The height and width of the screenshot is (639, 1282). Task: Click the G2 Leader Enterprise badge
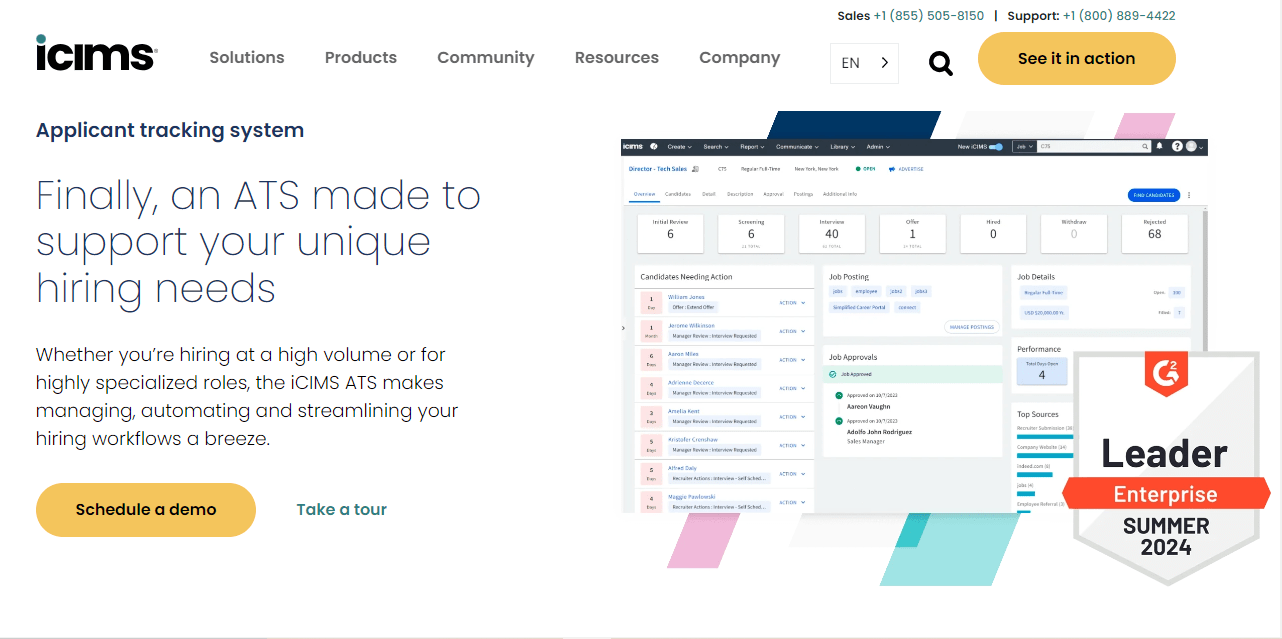click(x=1165, y=468)
